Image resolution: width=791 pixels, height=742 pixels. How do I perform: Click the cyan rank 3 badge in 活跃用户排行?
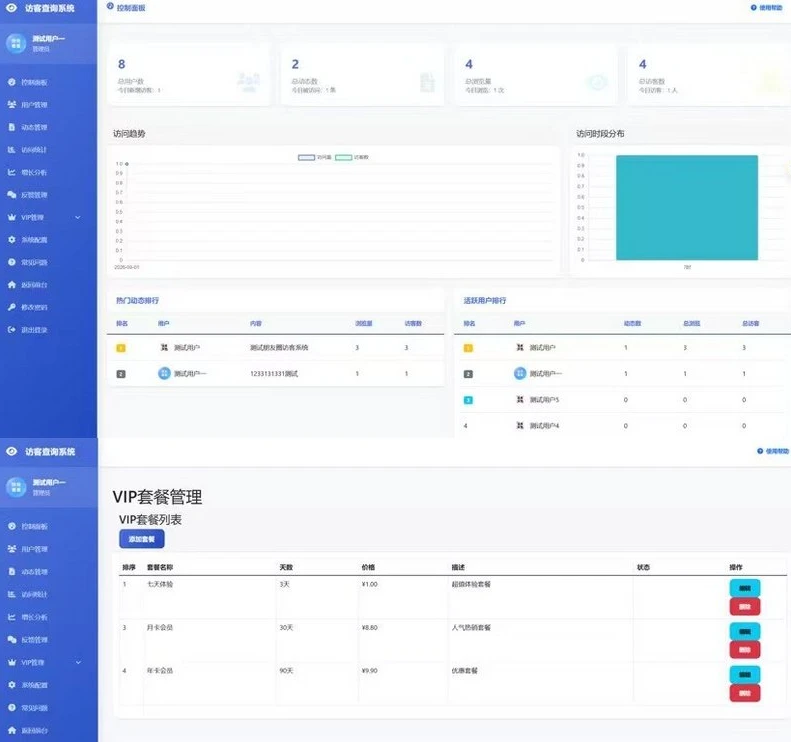(x=468, y=400)
